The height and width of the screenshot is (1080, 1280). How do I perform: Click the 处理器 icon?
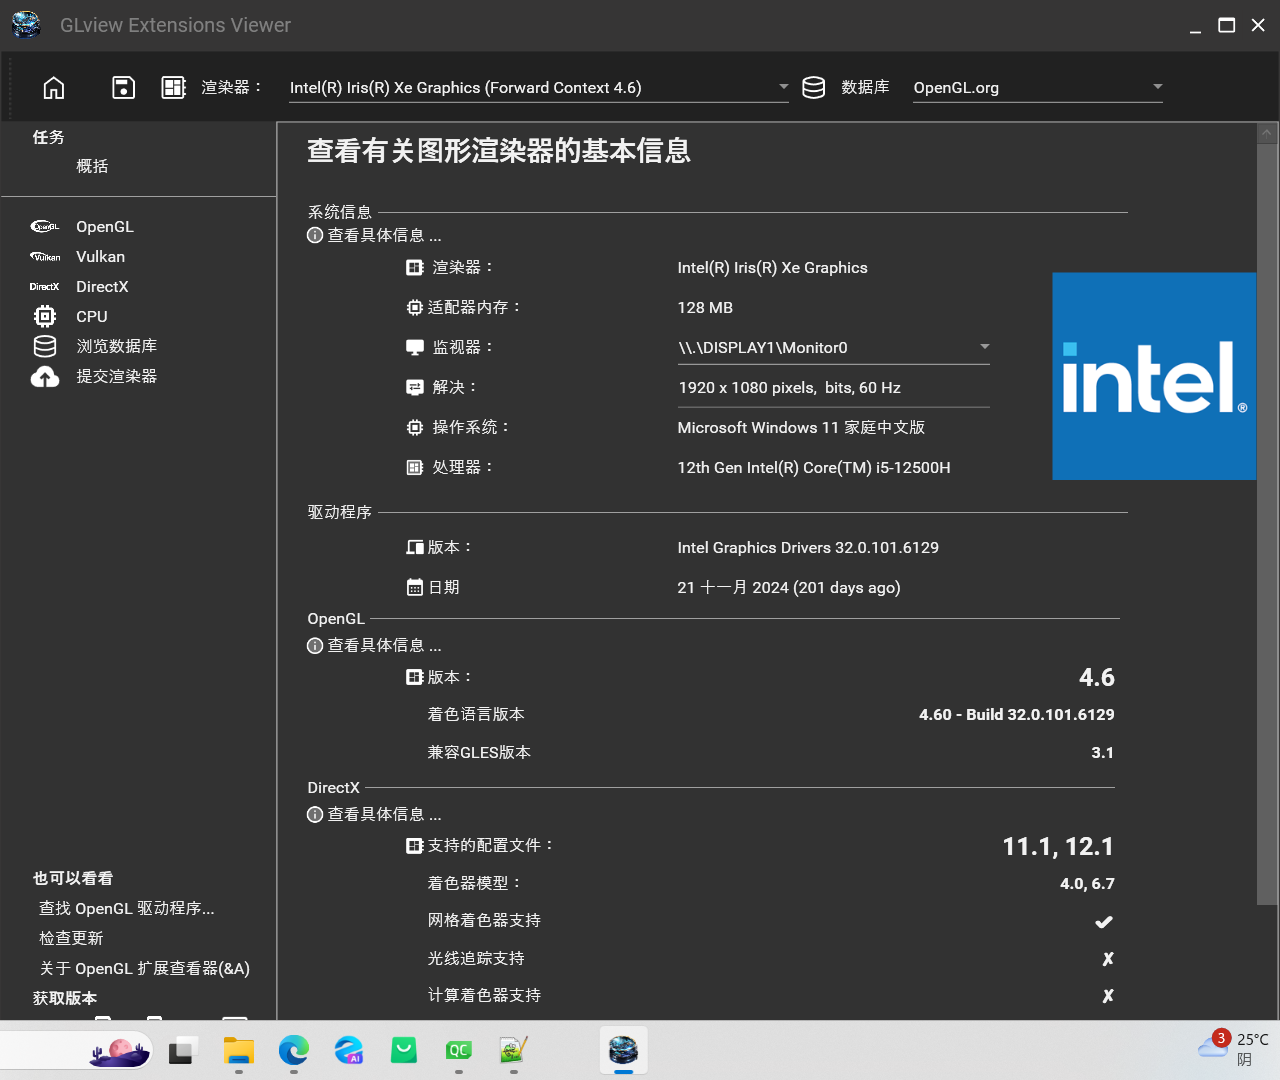pyautogui.click(x=415, y=468)
